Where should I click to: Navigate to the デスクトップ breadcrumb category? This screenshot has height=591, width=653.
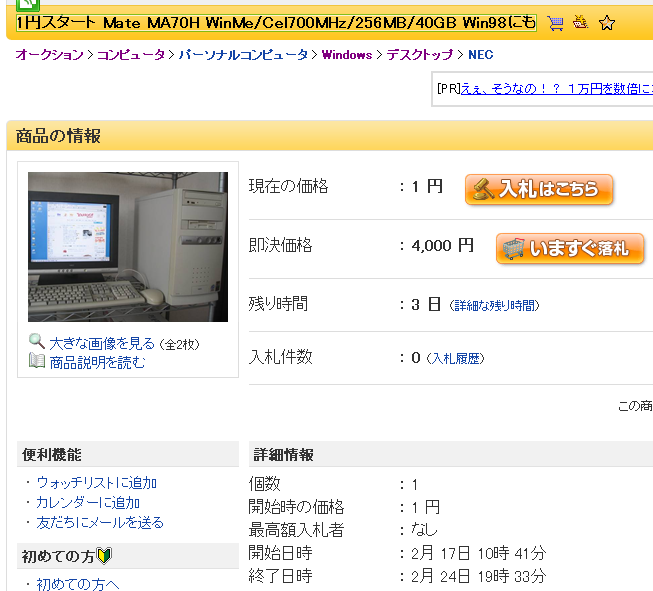click(x=419, y=55)
